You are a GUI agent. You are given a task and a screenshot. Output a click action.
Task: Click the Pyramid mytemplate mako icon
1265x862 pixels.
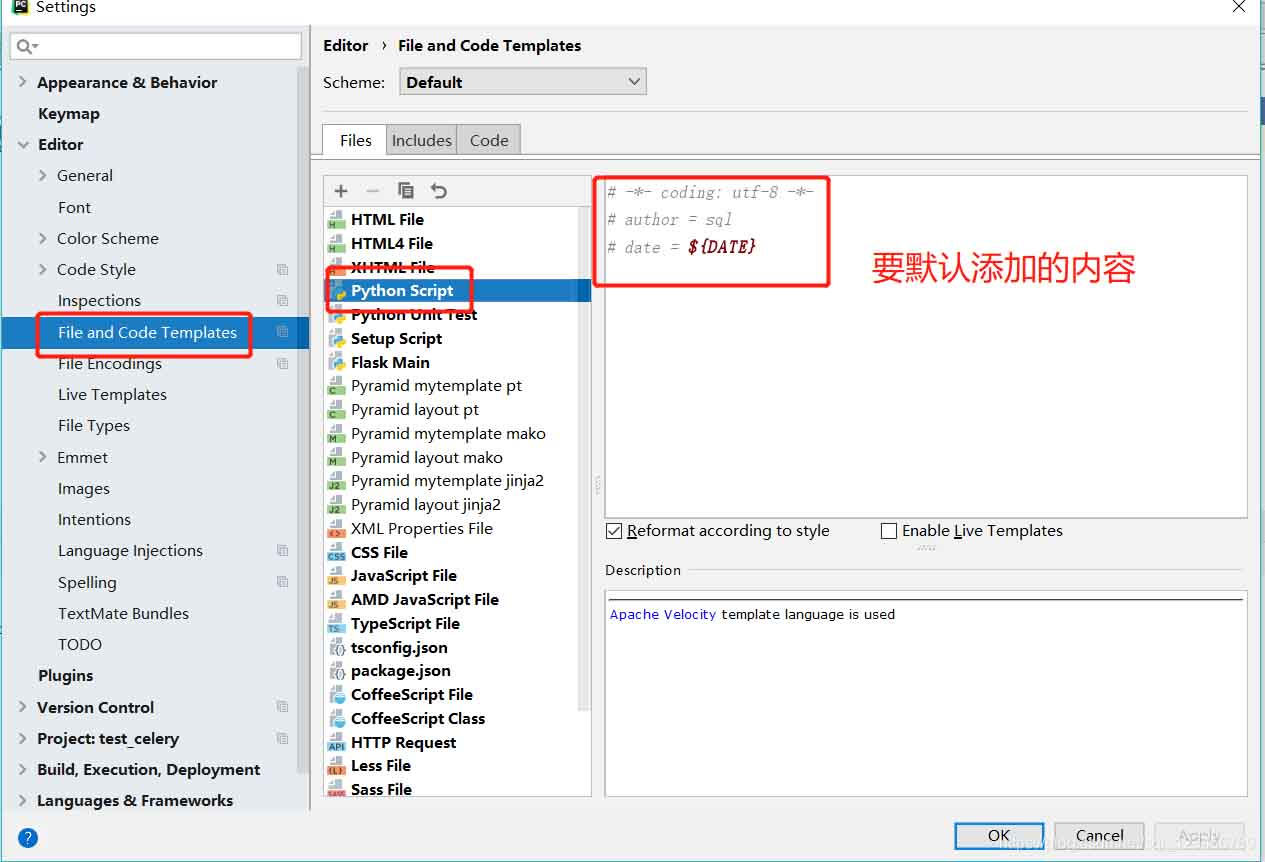pyautogui.click(x=336, y=434)
